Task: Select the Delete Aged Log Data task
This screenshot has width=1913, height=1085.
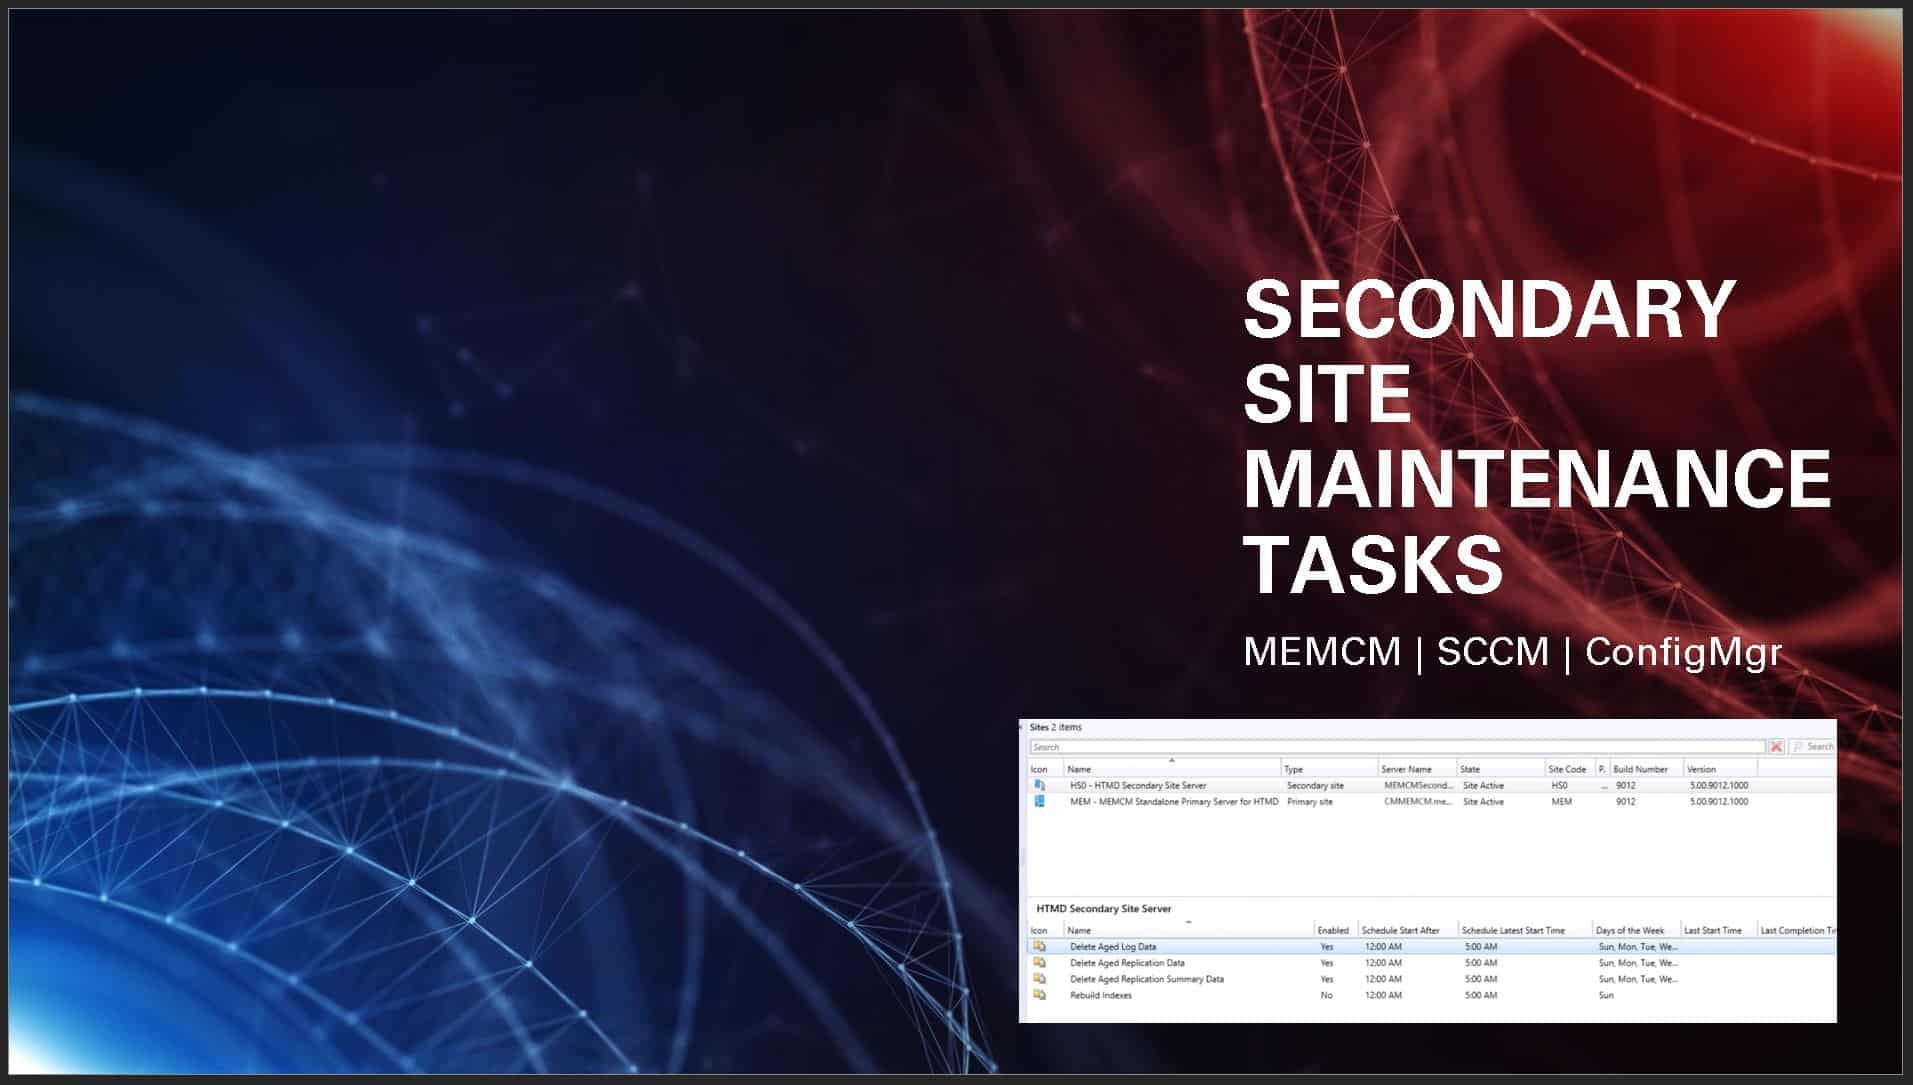Action: [x=1432, y=946]
